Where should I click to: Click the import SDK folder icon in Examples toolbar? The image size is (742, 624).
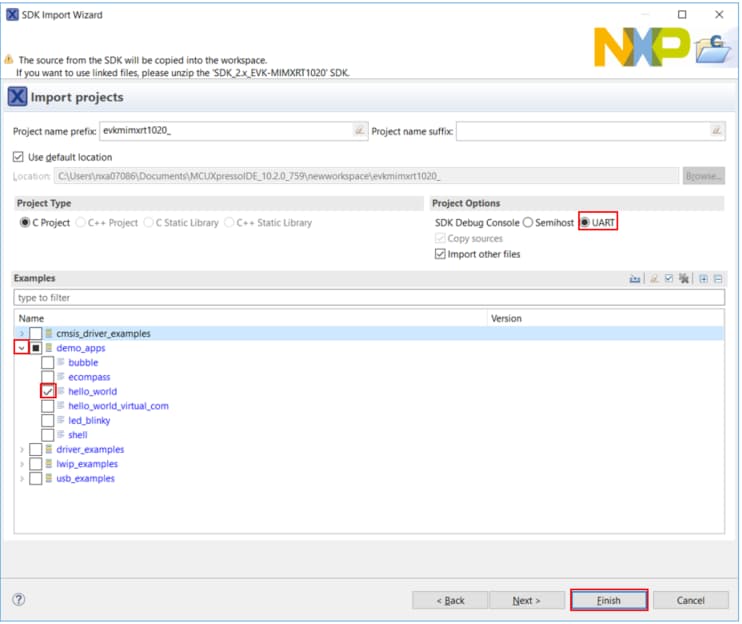point(634,279)
